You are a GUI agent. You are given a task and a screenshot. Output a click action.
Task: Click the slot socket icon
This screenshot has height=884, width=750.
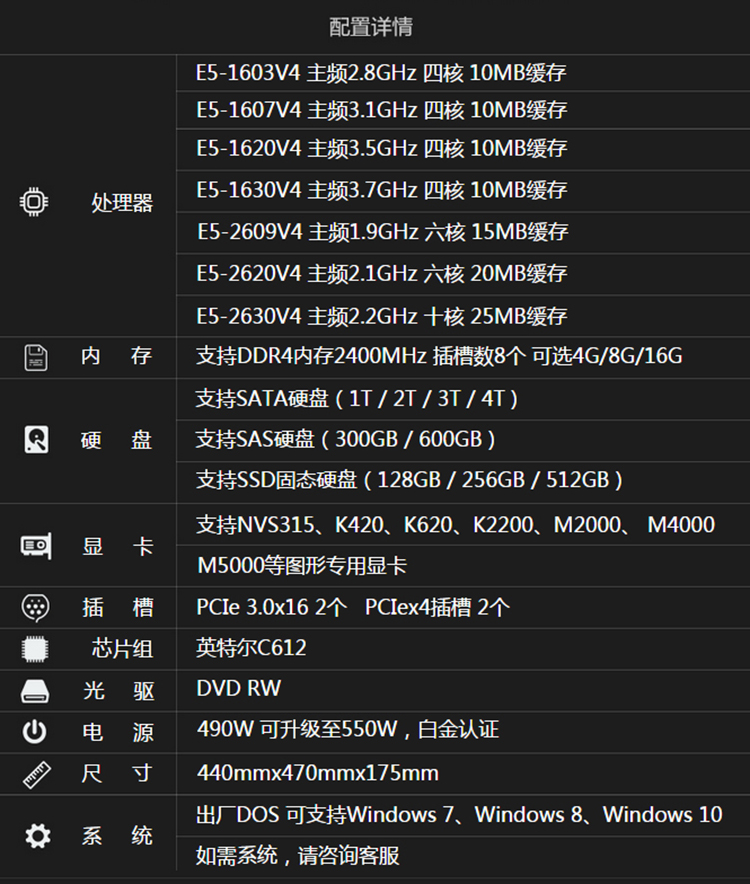click(35, 607)
